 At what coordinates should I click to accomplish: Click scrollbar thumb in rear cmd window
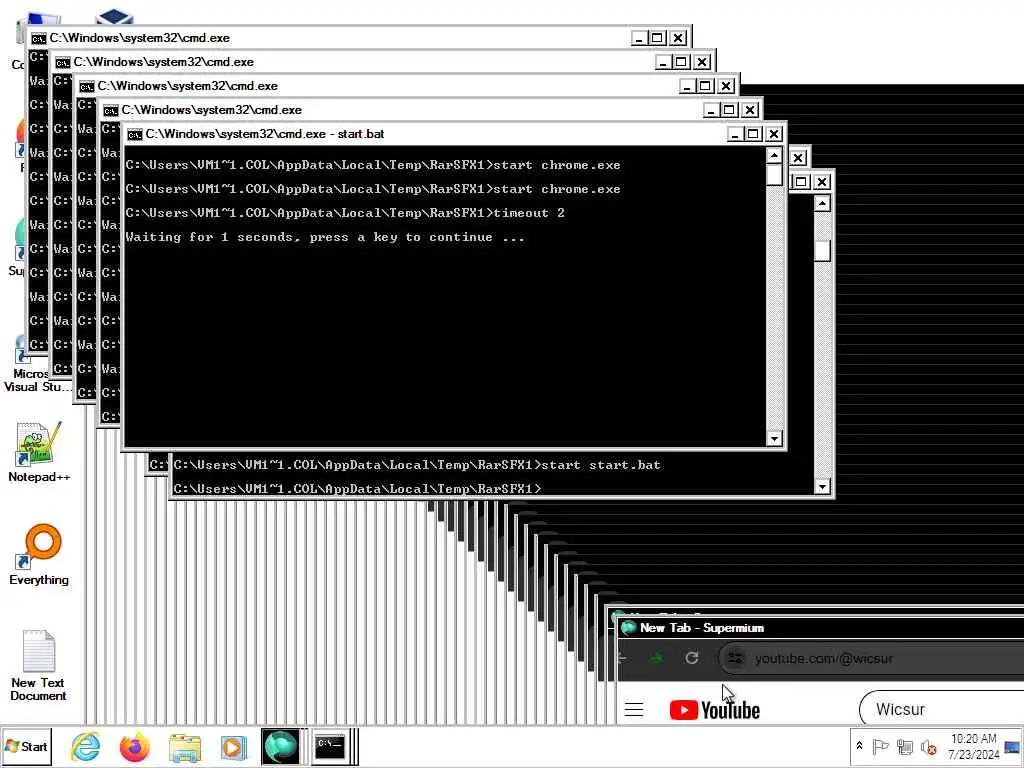tap(822, 251)
